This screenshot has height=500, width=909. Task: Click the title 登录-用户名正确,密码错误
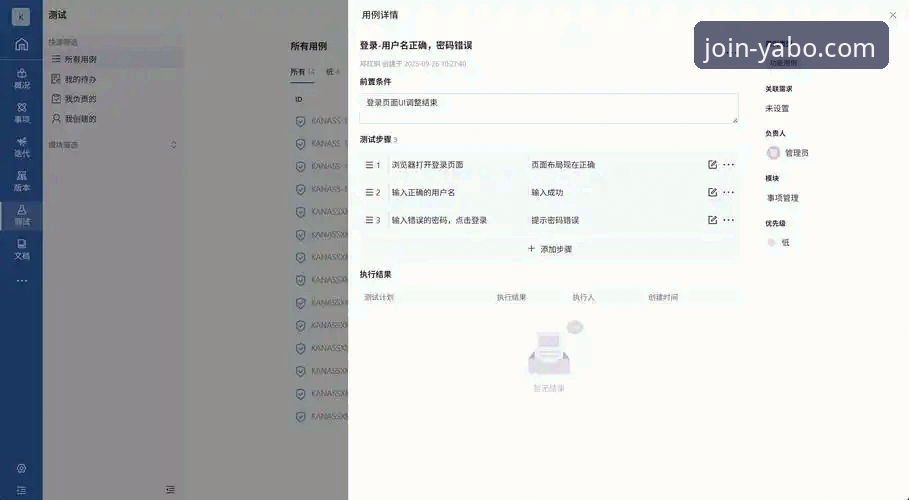(416, 45)
